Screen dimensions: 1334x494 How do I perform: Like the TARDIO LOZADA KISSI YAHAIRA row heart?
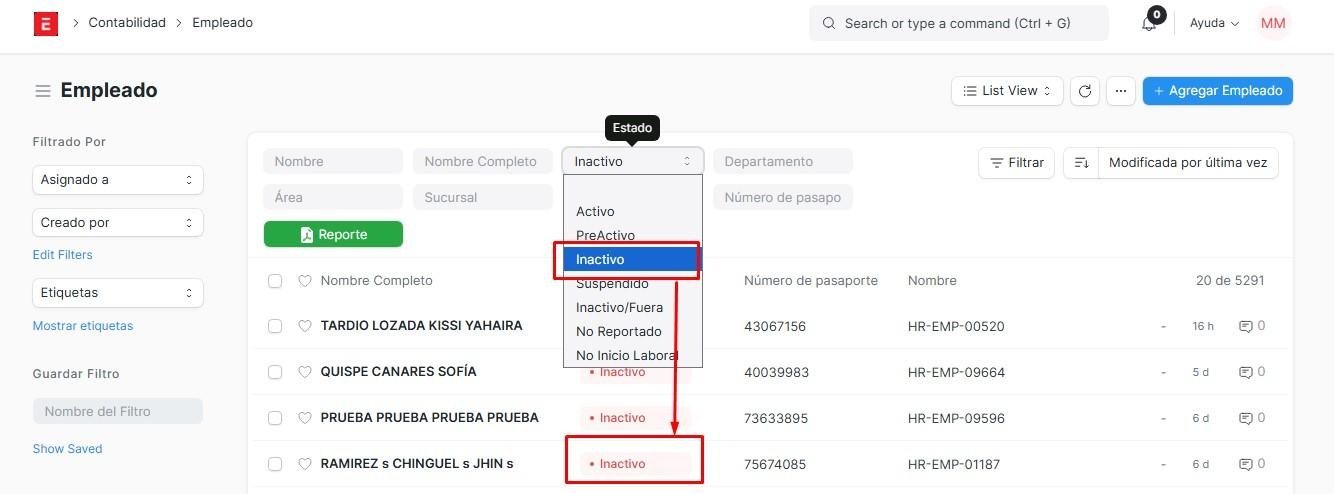pos(305,326)
